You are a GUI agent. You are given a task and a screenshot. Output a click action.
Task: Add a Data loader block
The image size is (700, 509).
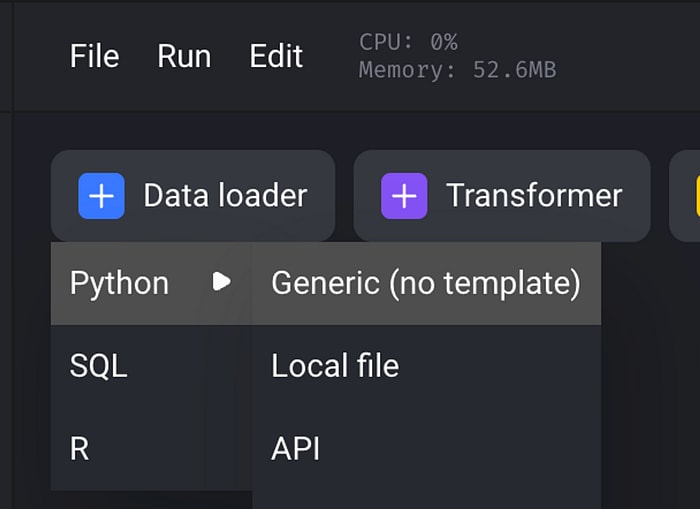tap(193, 196)
